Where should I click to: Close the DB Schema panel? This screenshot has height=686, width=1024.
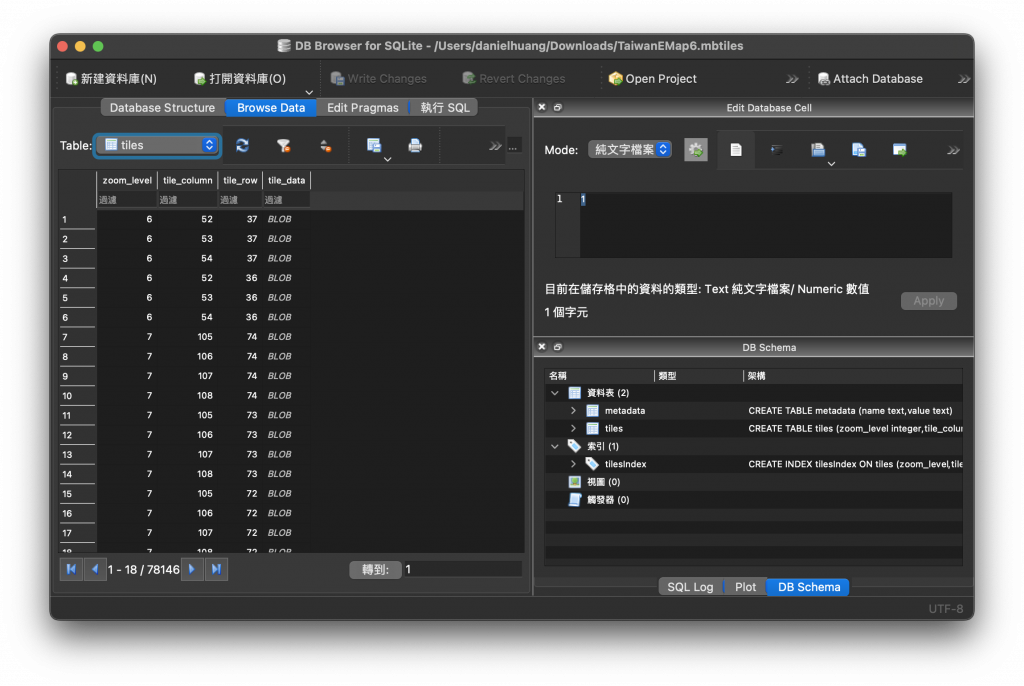point(541,347)
